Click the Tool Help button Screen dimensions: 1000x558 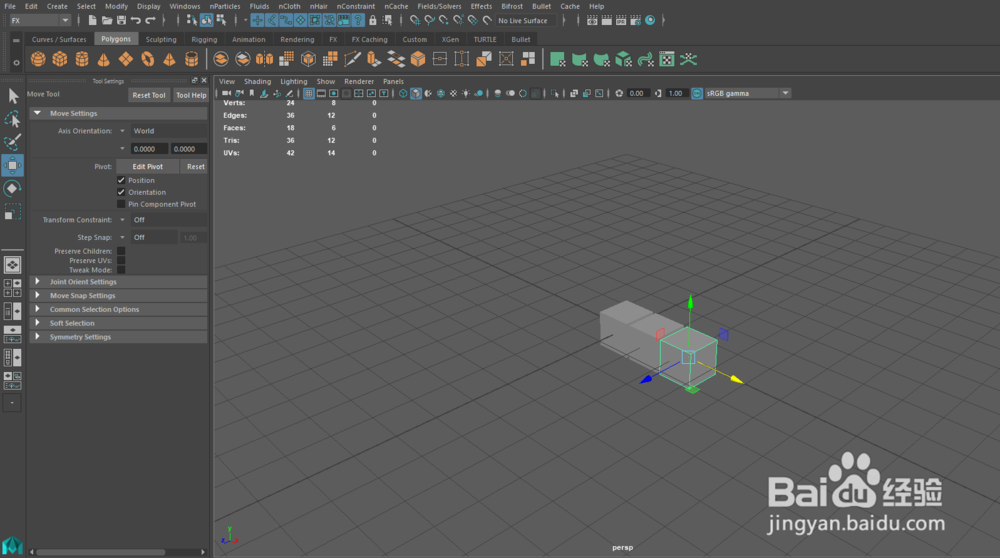pyautogui.click(x=191, y=95)
